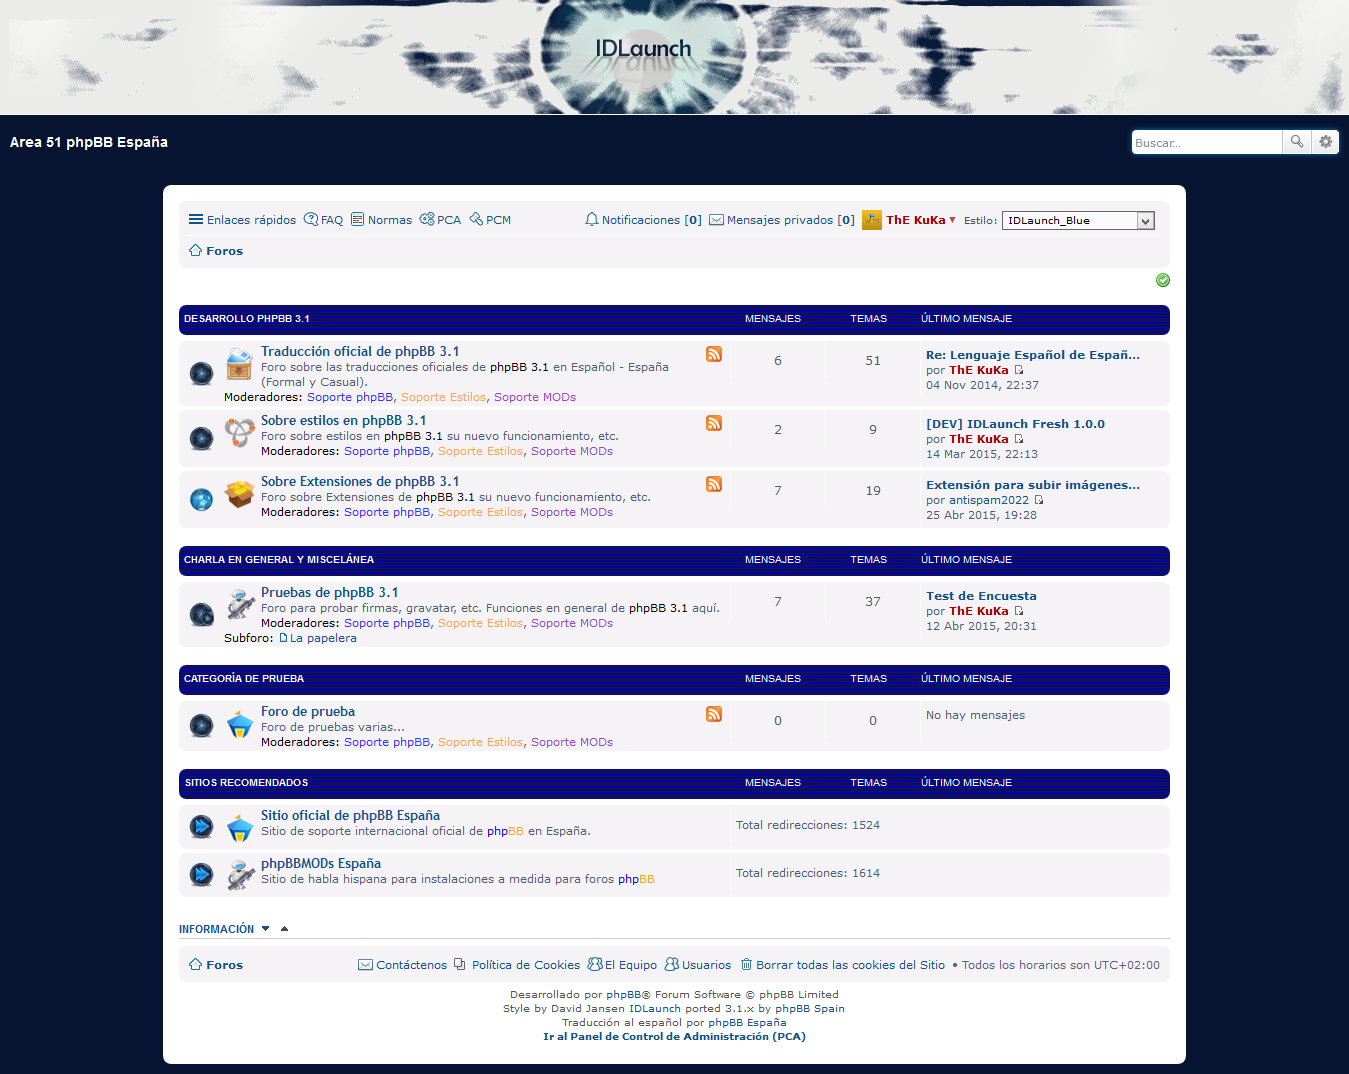Open Traducción oficial de phpBB 3.1 forum
The width and height of the screenshot is (1349, 1074).
pos(360,352)
